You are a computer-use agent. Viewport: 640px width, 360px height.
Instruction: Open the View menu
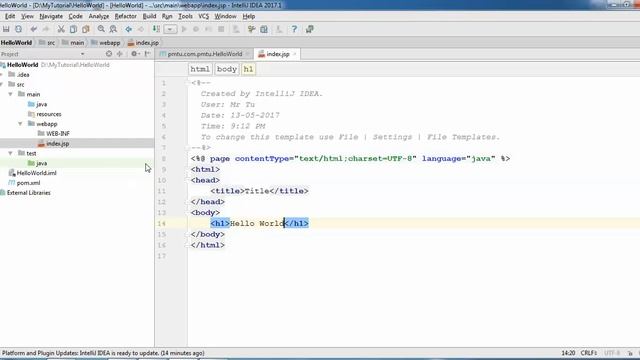tap(27, 16)
